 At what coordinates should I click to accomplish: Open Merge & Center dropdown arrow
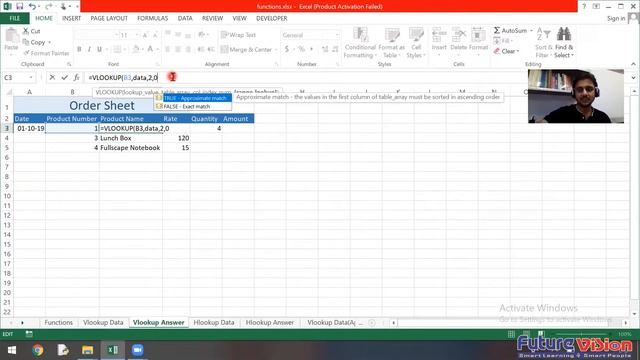pyautogui.click(x=276, y=50)
